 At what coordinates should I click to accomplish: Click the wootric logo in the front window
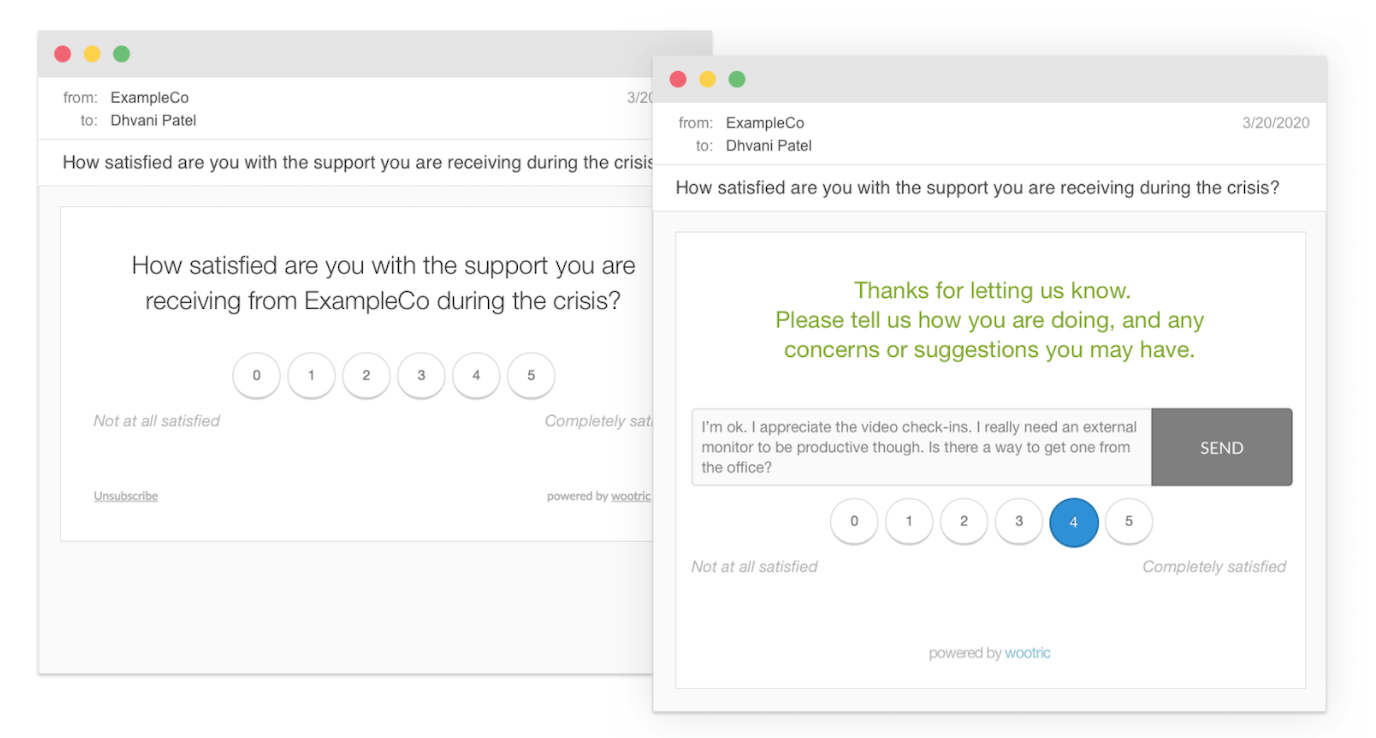(x=1027, y=652)
